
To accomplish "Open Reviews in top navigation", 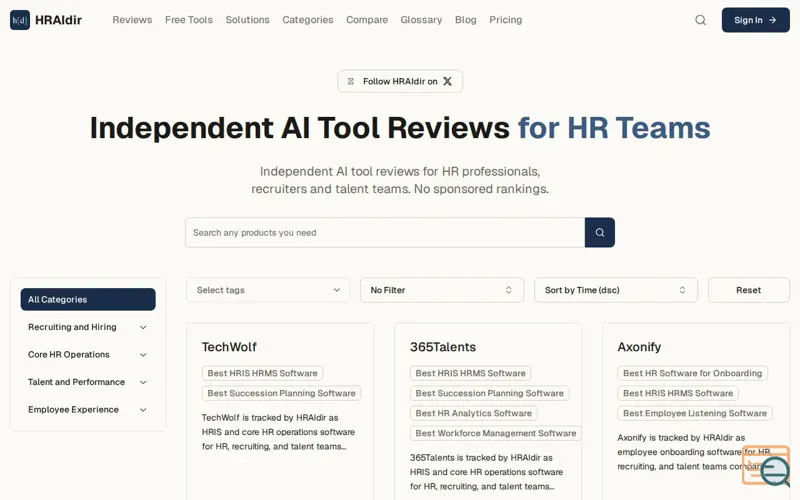I will tap(132, 20).
